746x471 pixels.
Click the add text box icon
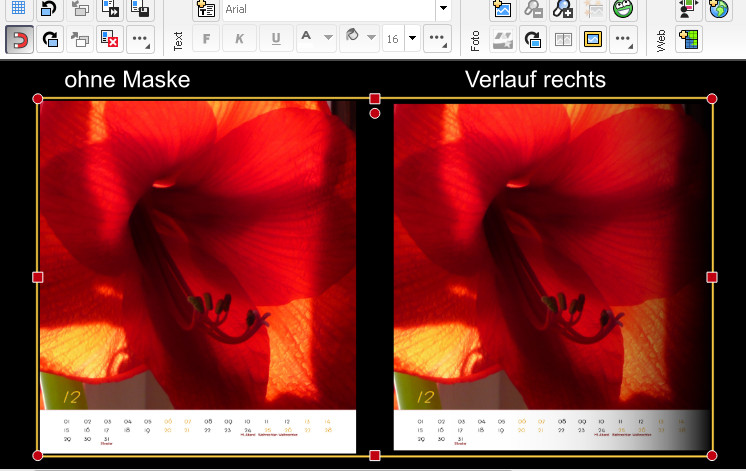point(206,9)
